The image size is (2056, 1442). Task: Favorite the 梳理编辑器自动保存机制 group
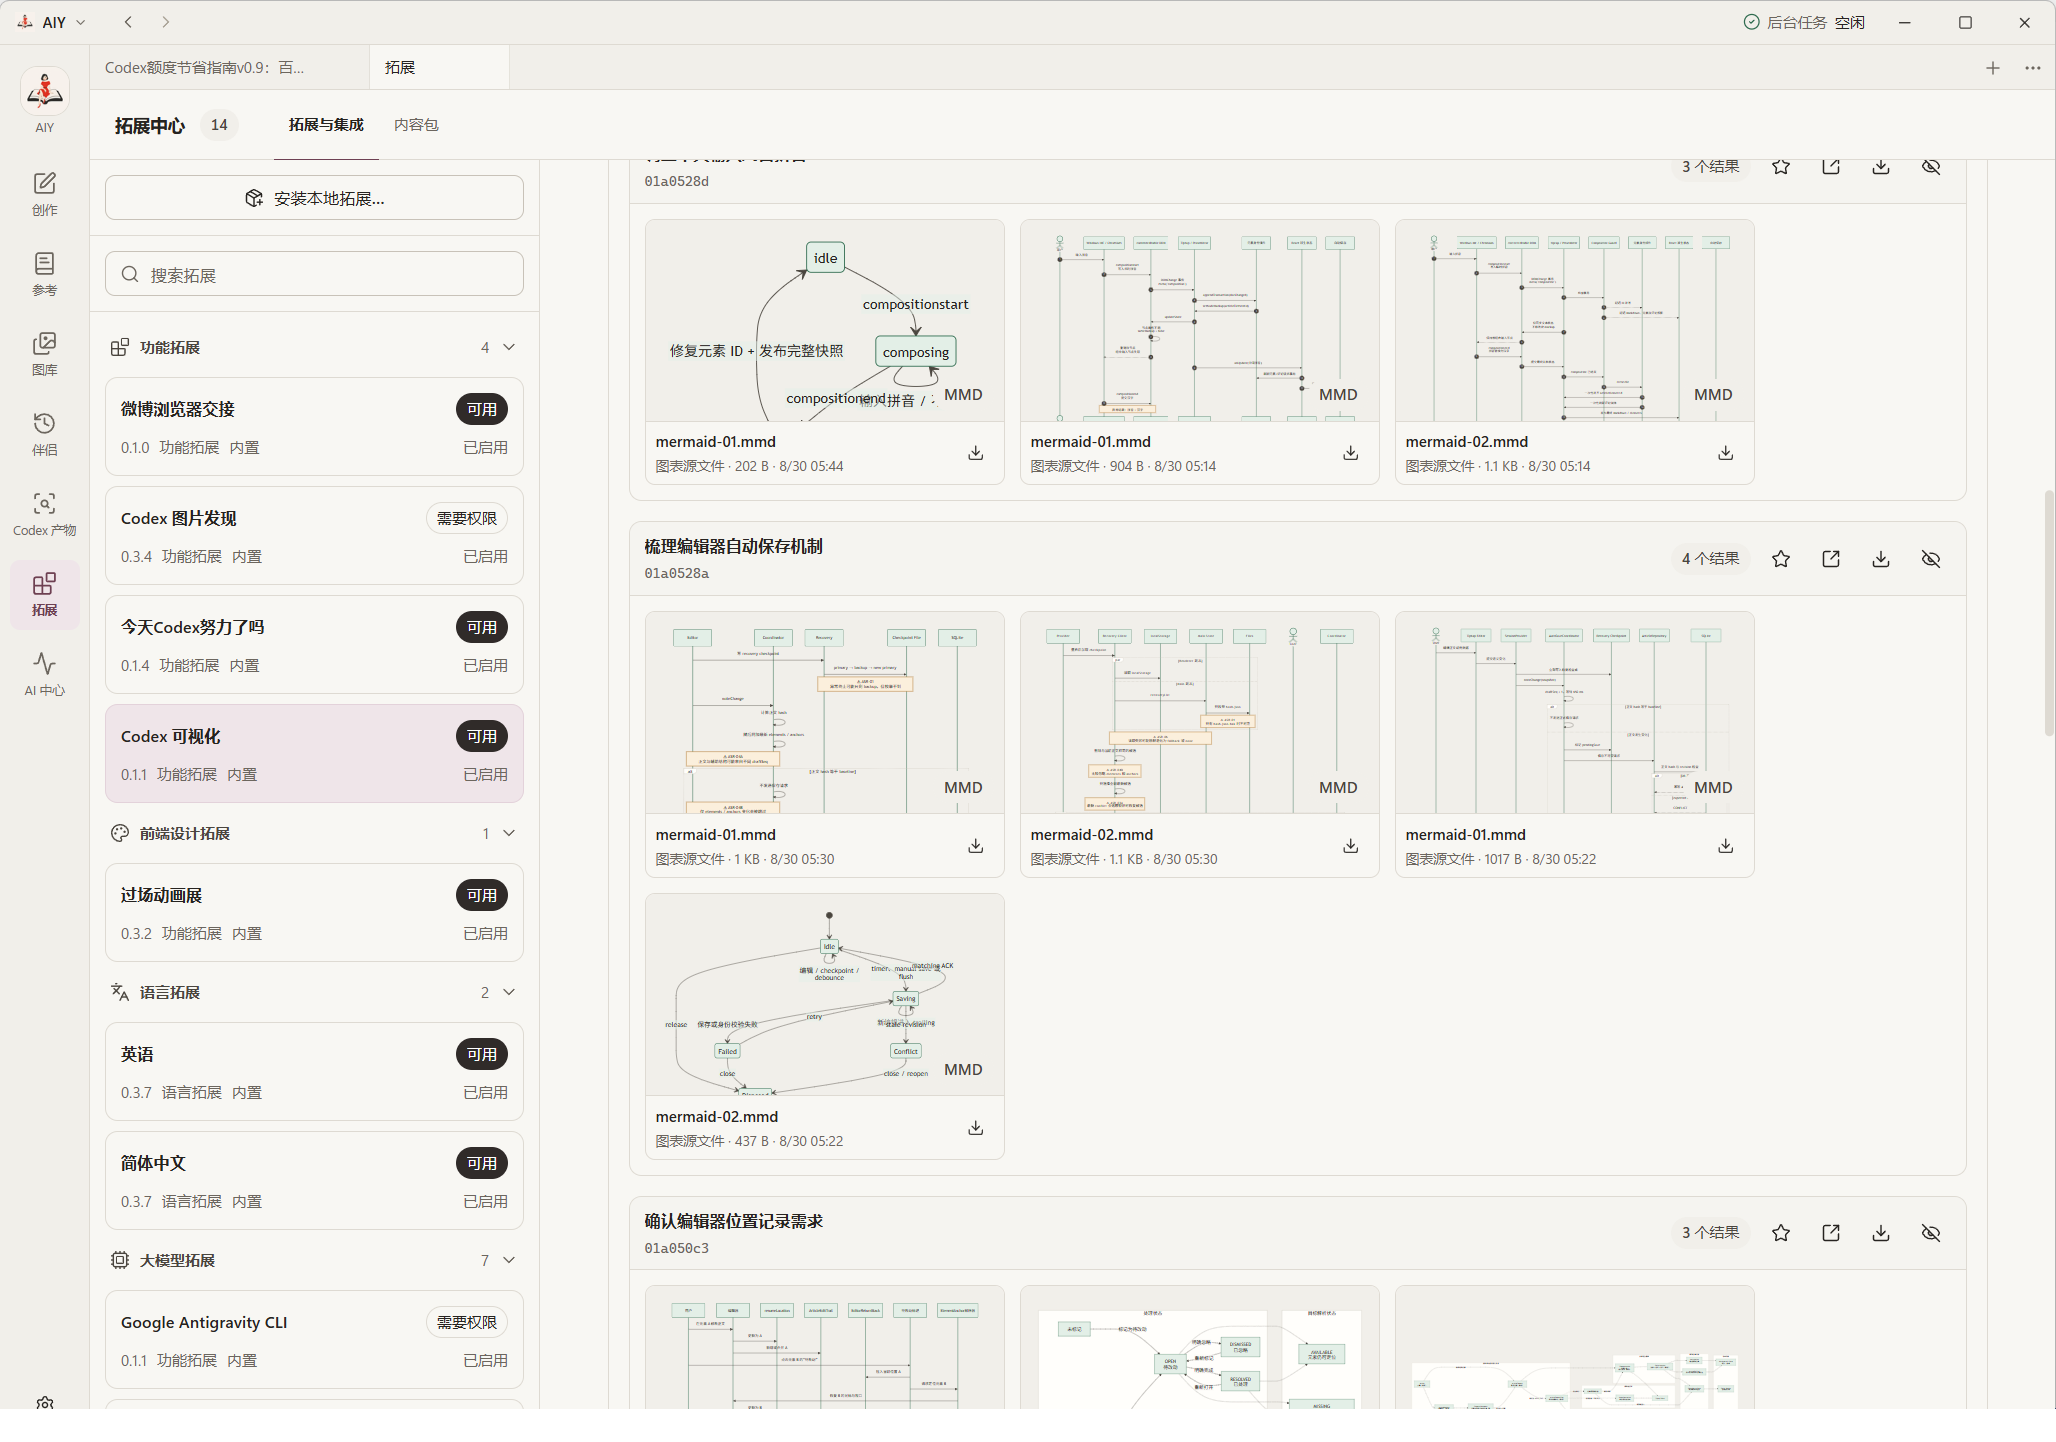click(x=1781, y=559)
